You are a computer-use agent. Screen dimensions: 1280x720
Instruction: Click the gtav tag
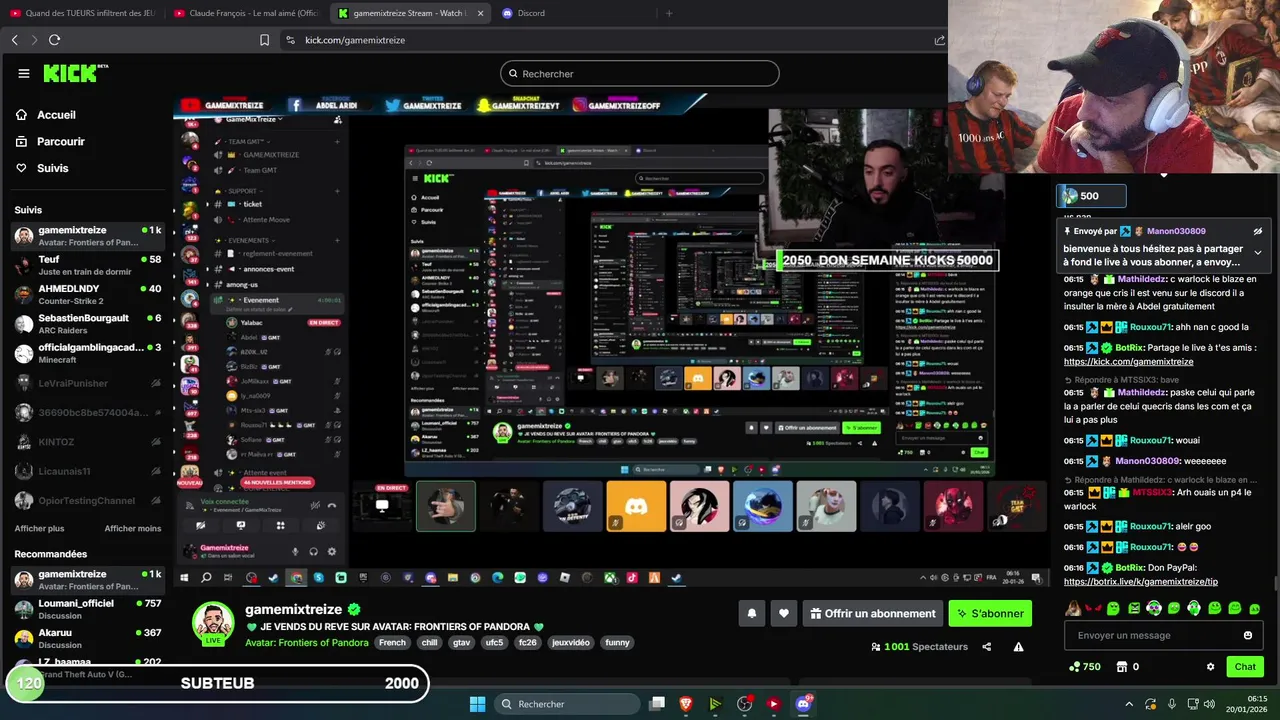(x=461, y=642)
